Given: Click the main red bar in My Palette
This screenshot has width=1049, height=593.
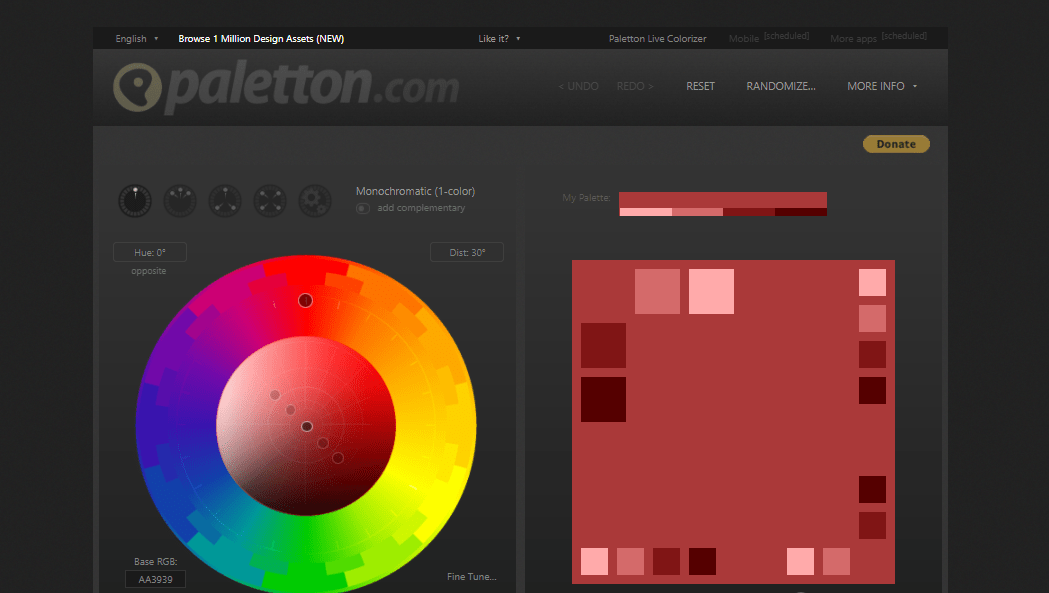Looking at the screenshot, I should (x=723, y=200).
